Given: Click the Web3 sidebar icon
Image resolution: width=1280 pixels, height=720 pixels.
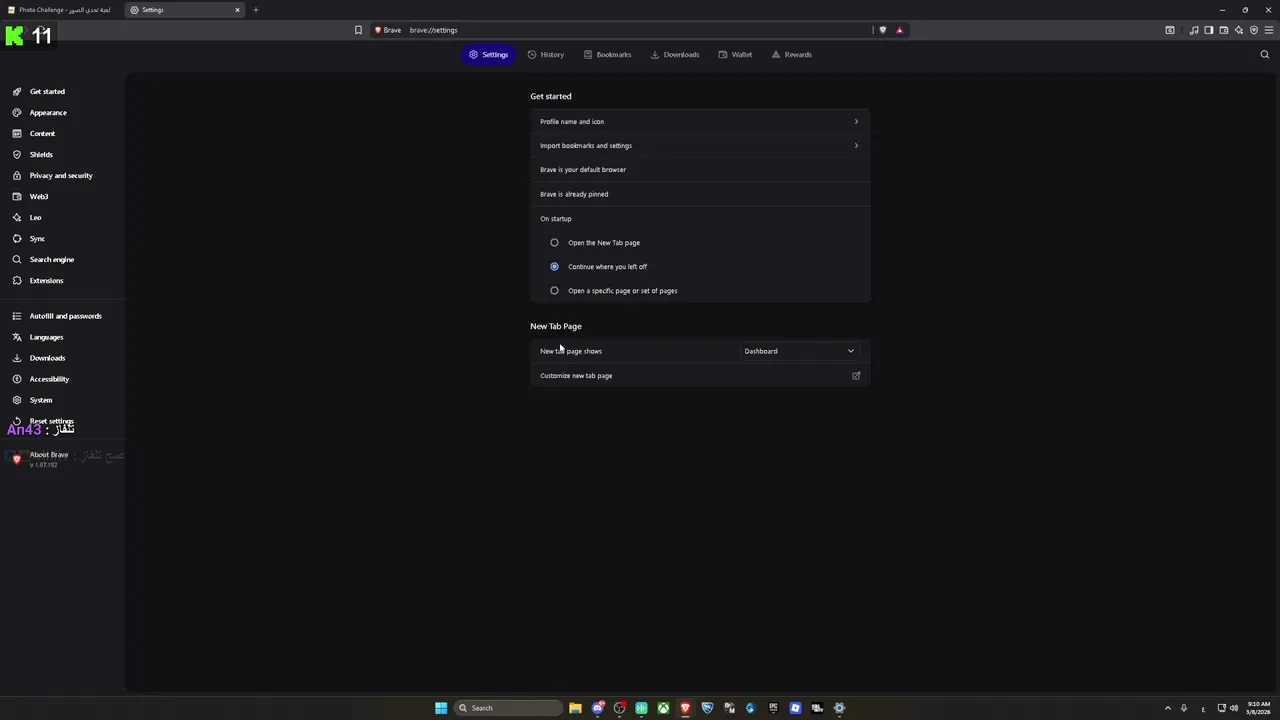Looking at the screenshot, I should (17, 196).
